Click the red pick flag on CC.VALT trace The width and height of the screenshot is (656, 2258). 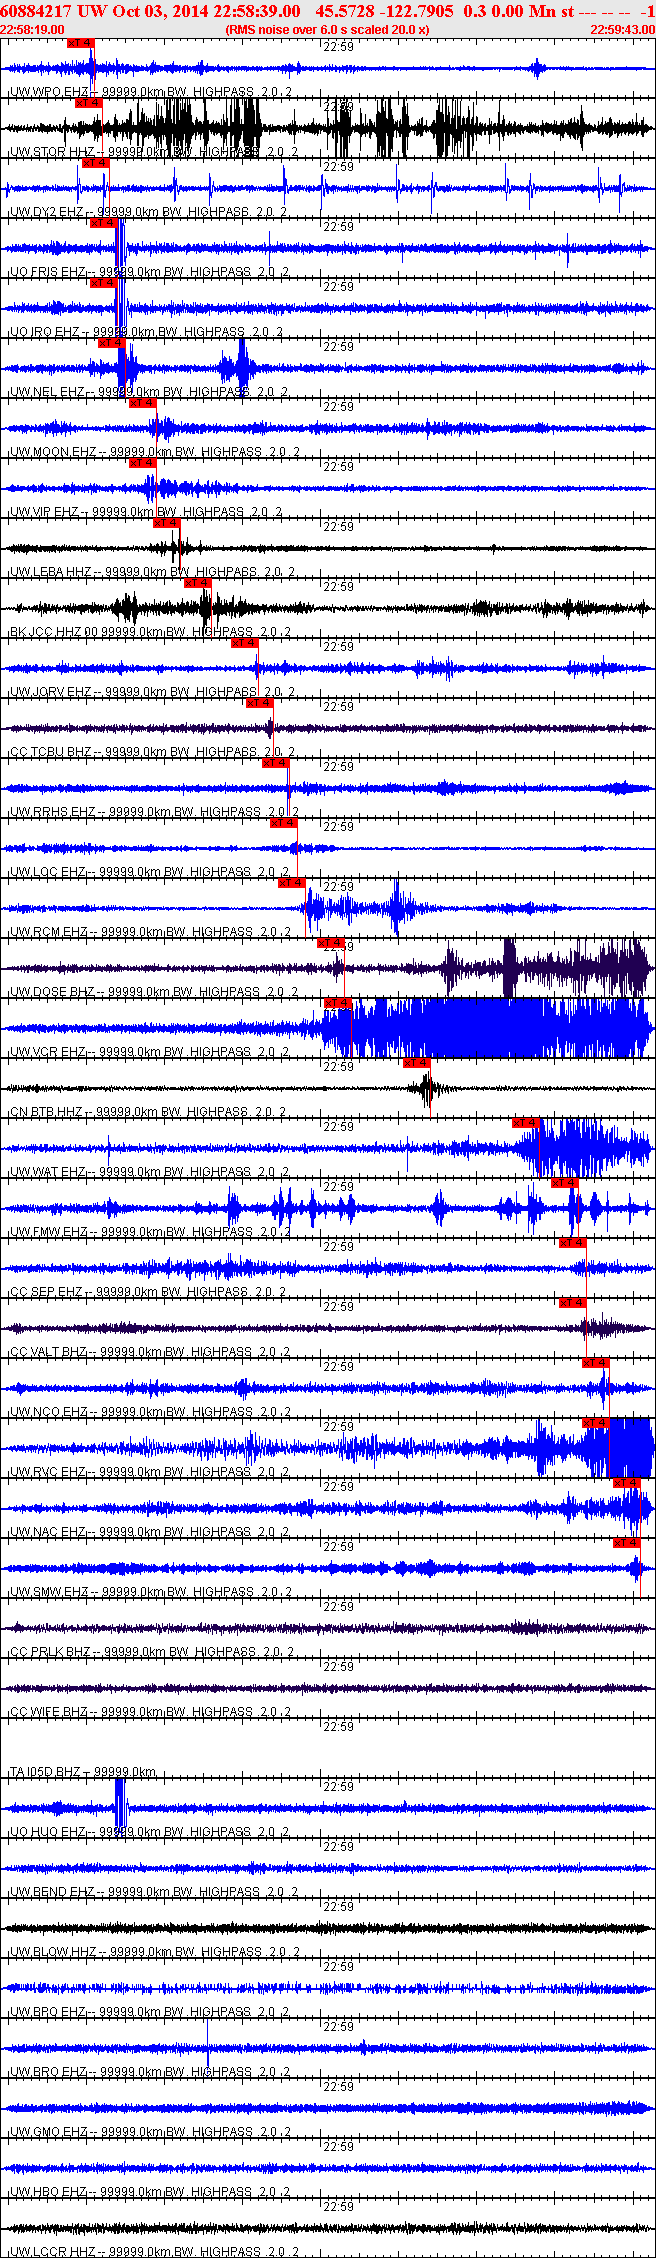click(572, 1302)
